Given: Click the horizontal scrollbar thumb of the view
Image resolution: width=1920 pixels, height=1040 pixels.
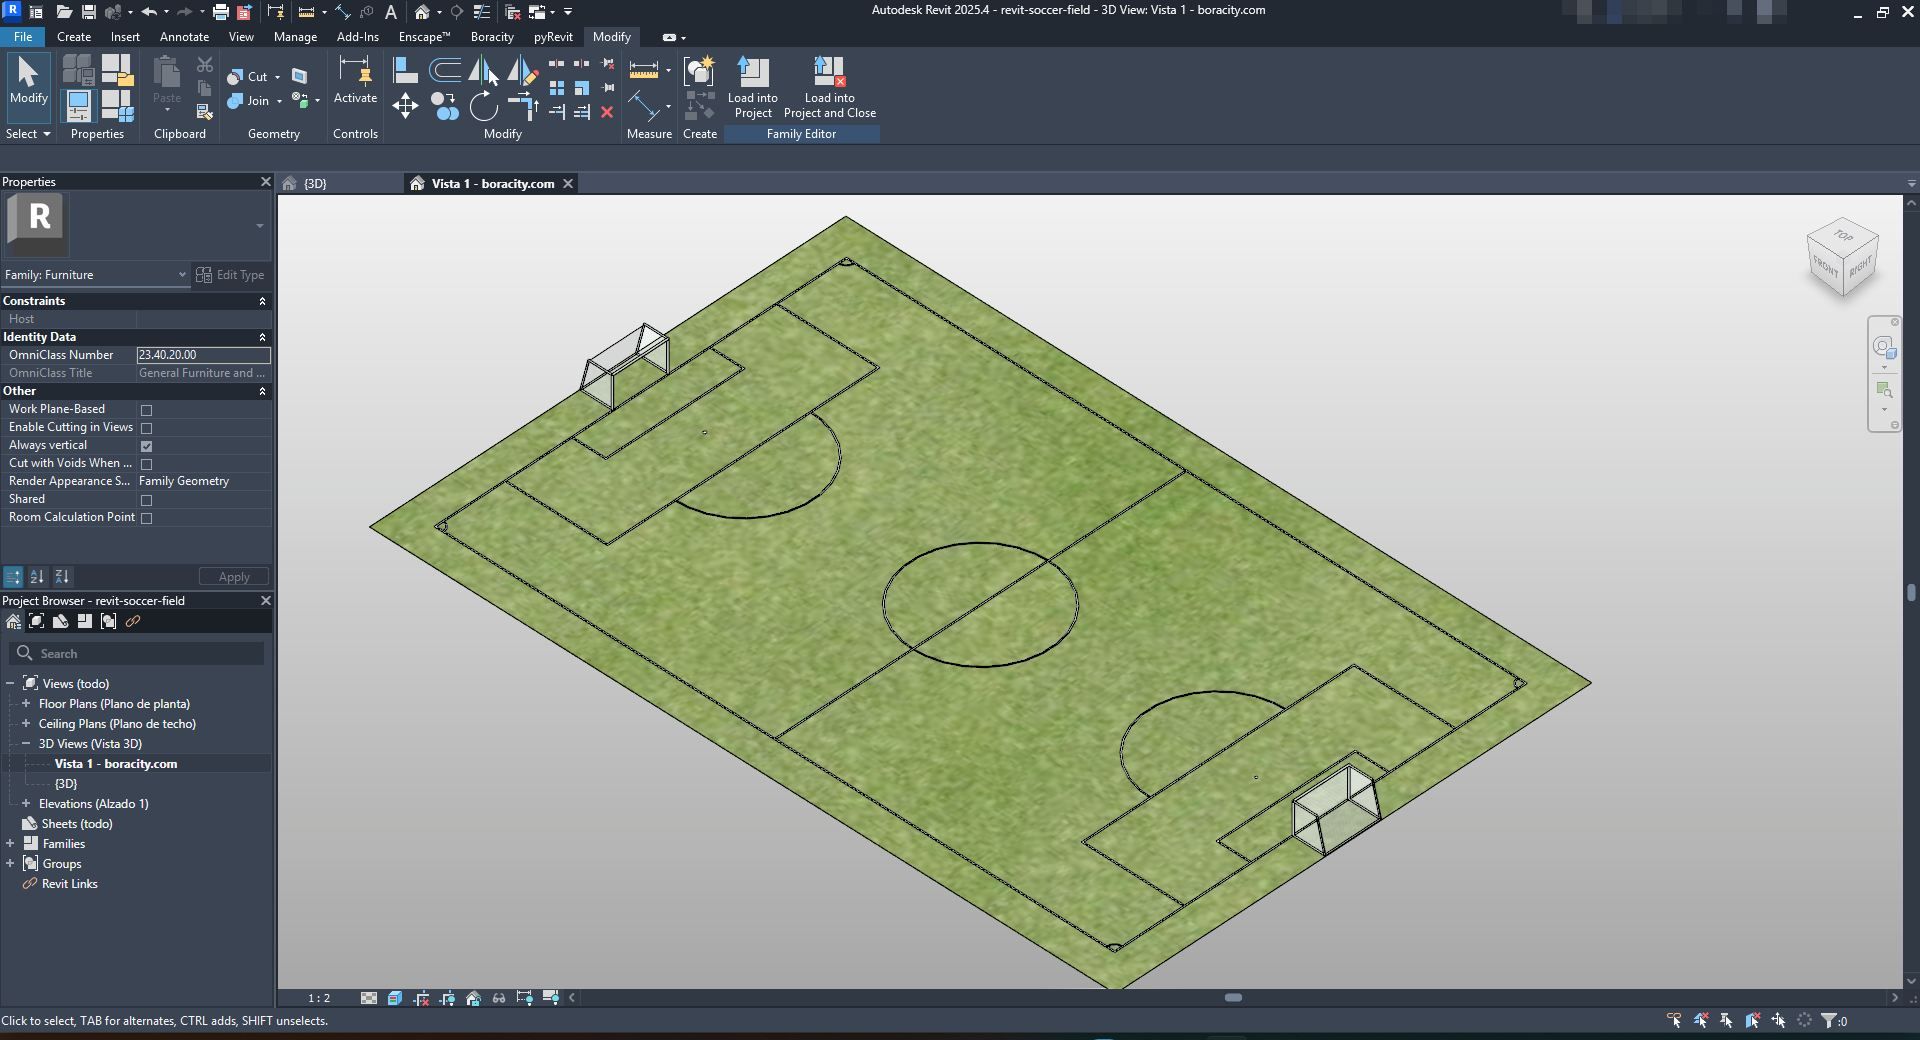Looking at the screenshot, I should (1233, 998).
